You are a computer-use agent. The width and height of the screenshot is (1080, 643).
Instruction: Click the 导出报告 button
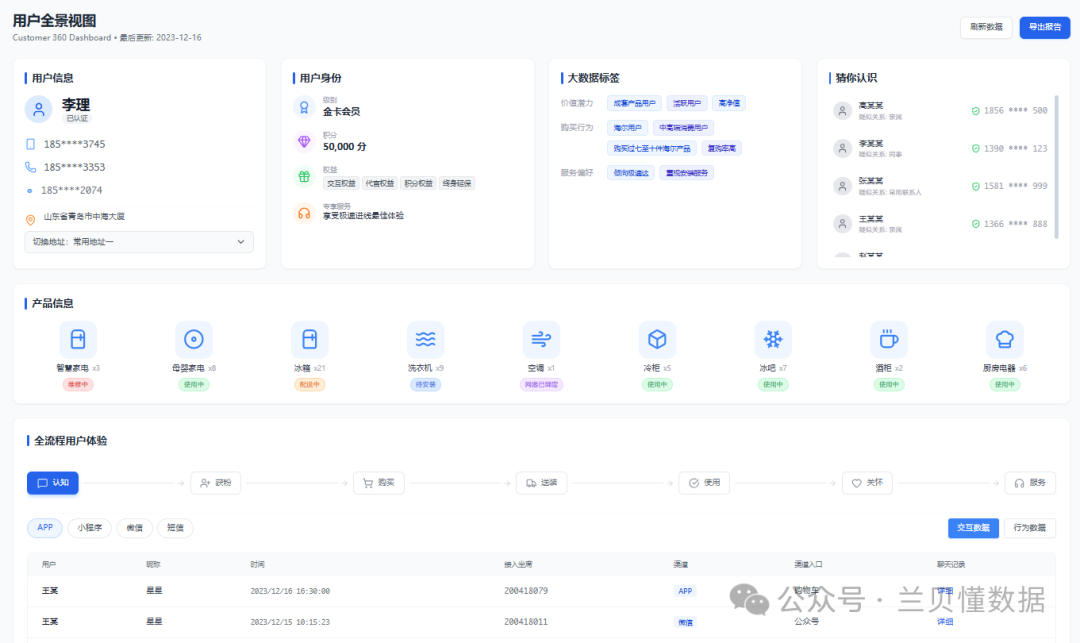point(1045,27)
